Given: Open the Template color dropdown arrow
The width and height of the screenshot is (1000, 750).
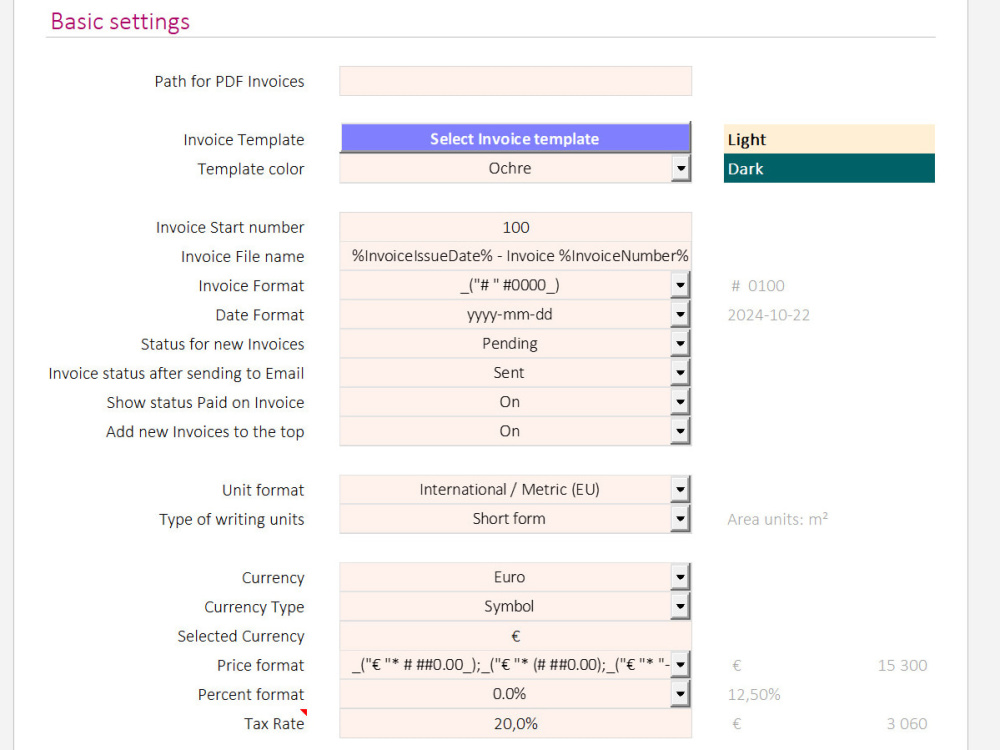Looking at the screenshot, I should [680, 169].
